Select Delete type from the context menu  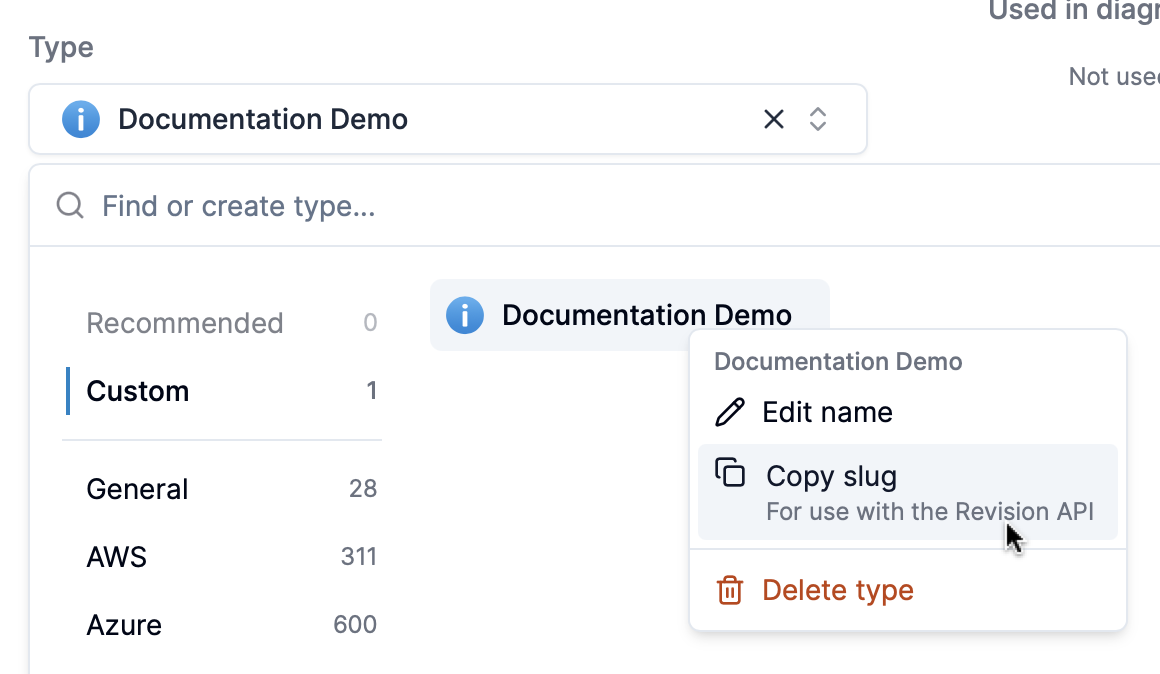pos(838,590)
